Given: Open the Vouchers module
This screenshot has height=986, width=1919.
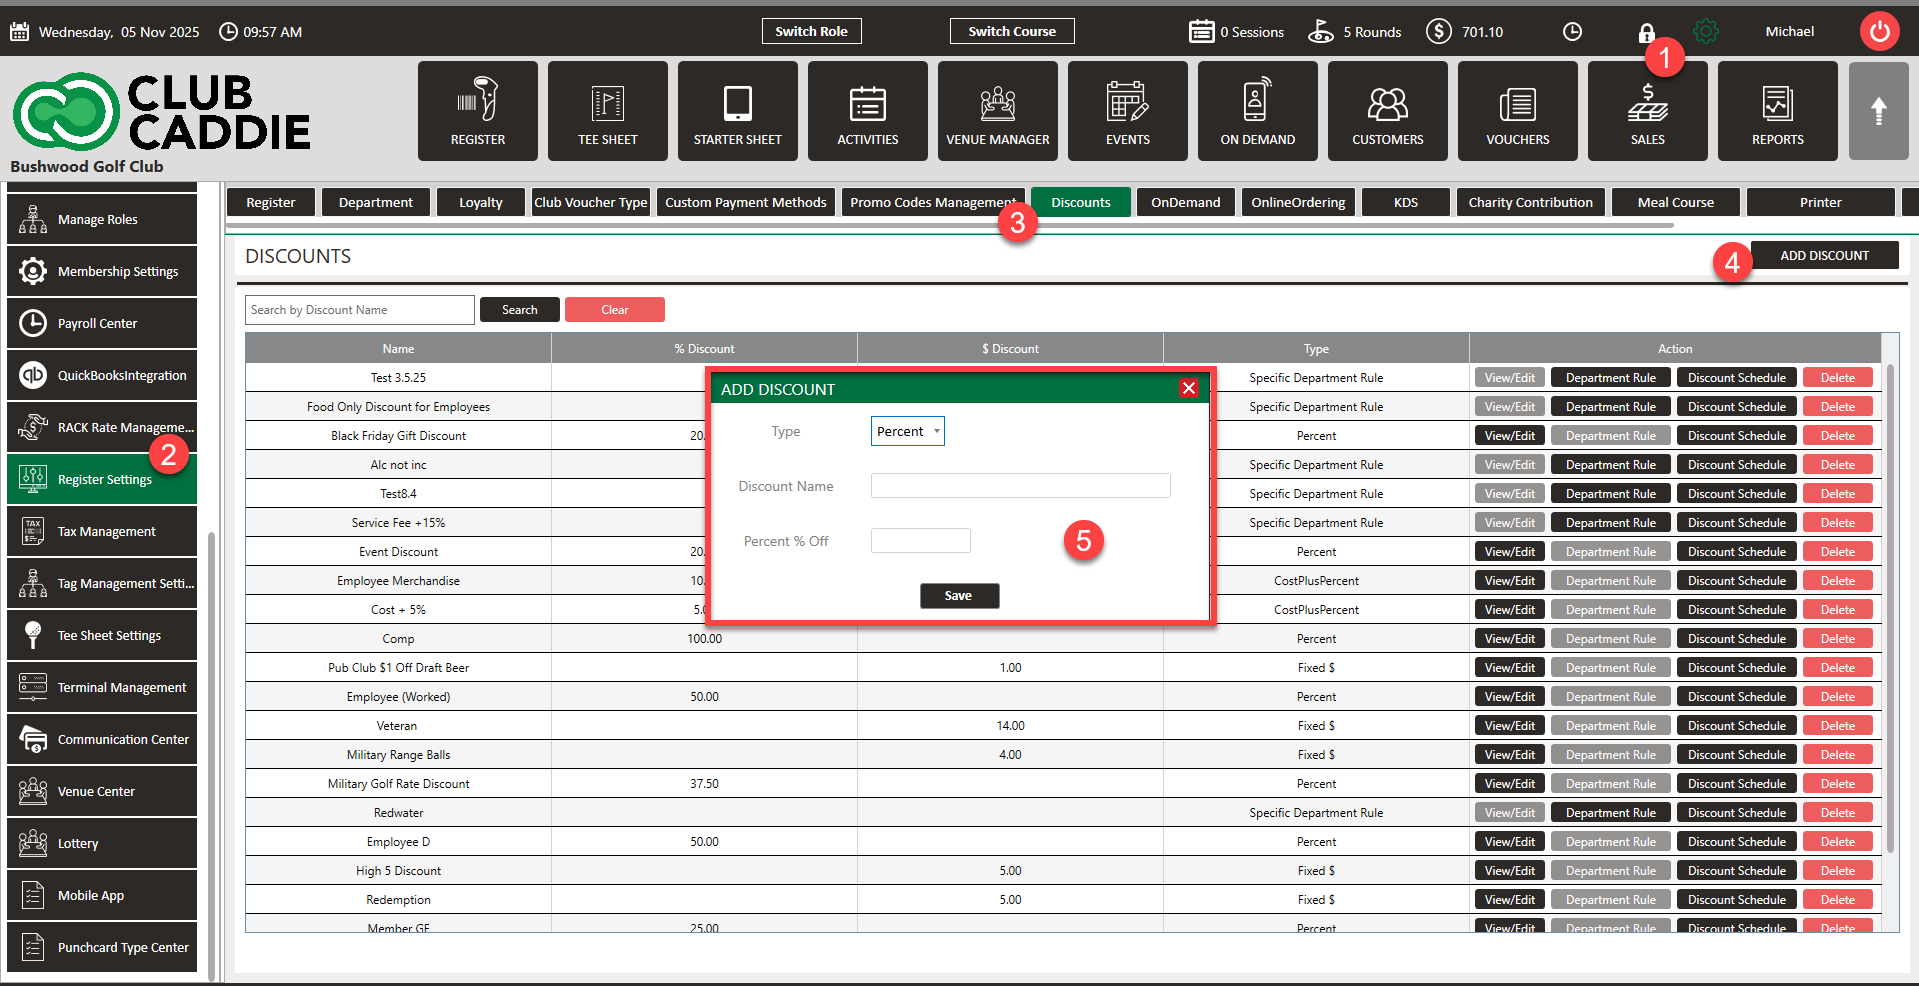Looking at the screenshot, I should tap(1517, 111).
